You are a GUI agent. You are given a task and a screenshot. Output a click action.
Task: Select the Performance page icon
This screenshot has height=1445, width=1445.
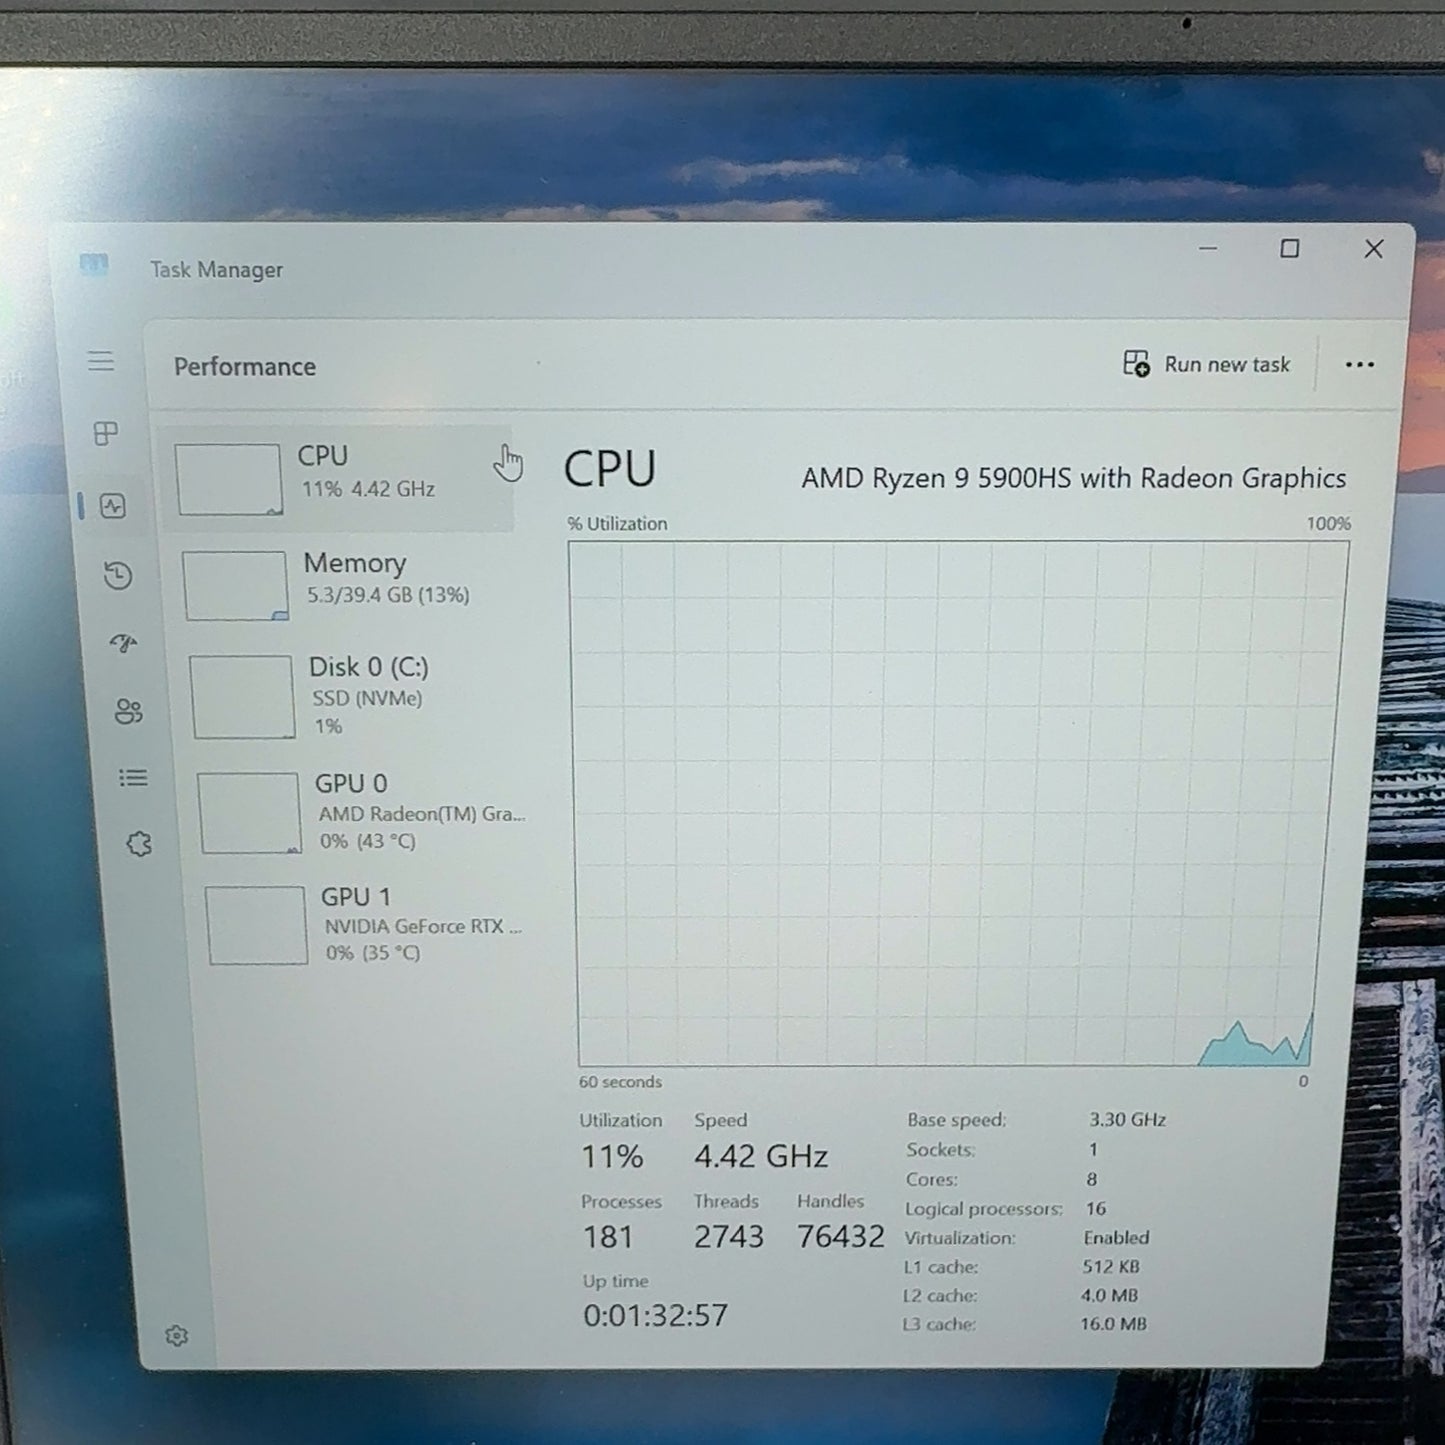click(x=113, y=506)
